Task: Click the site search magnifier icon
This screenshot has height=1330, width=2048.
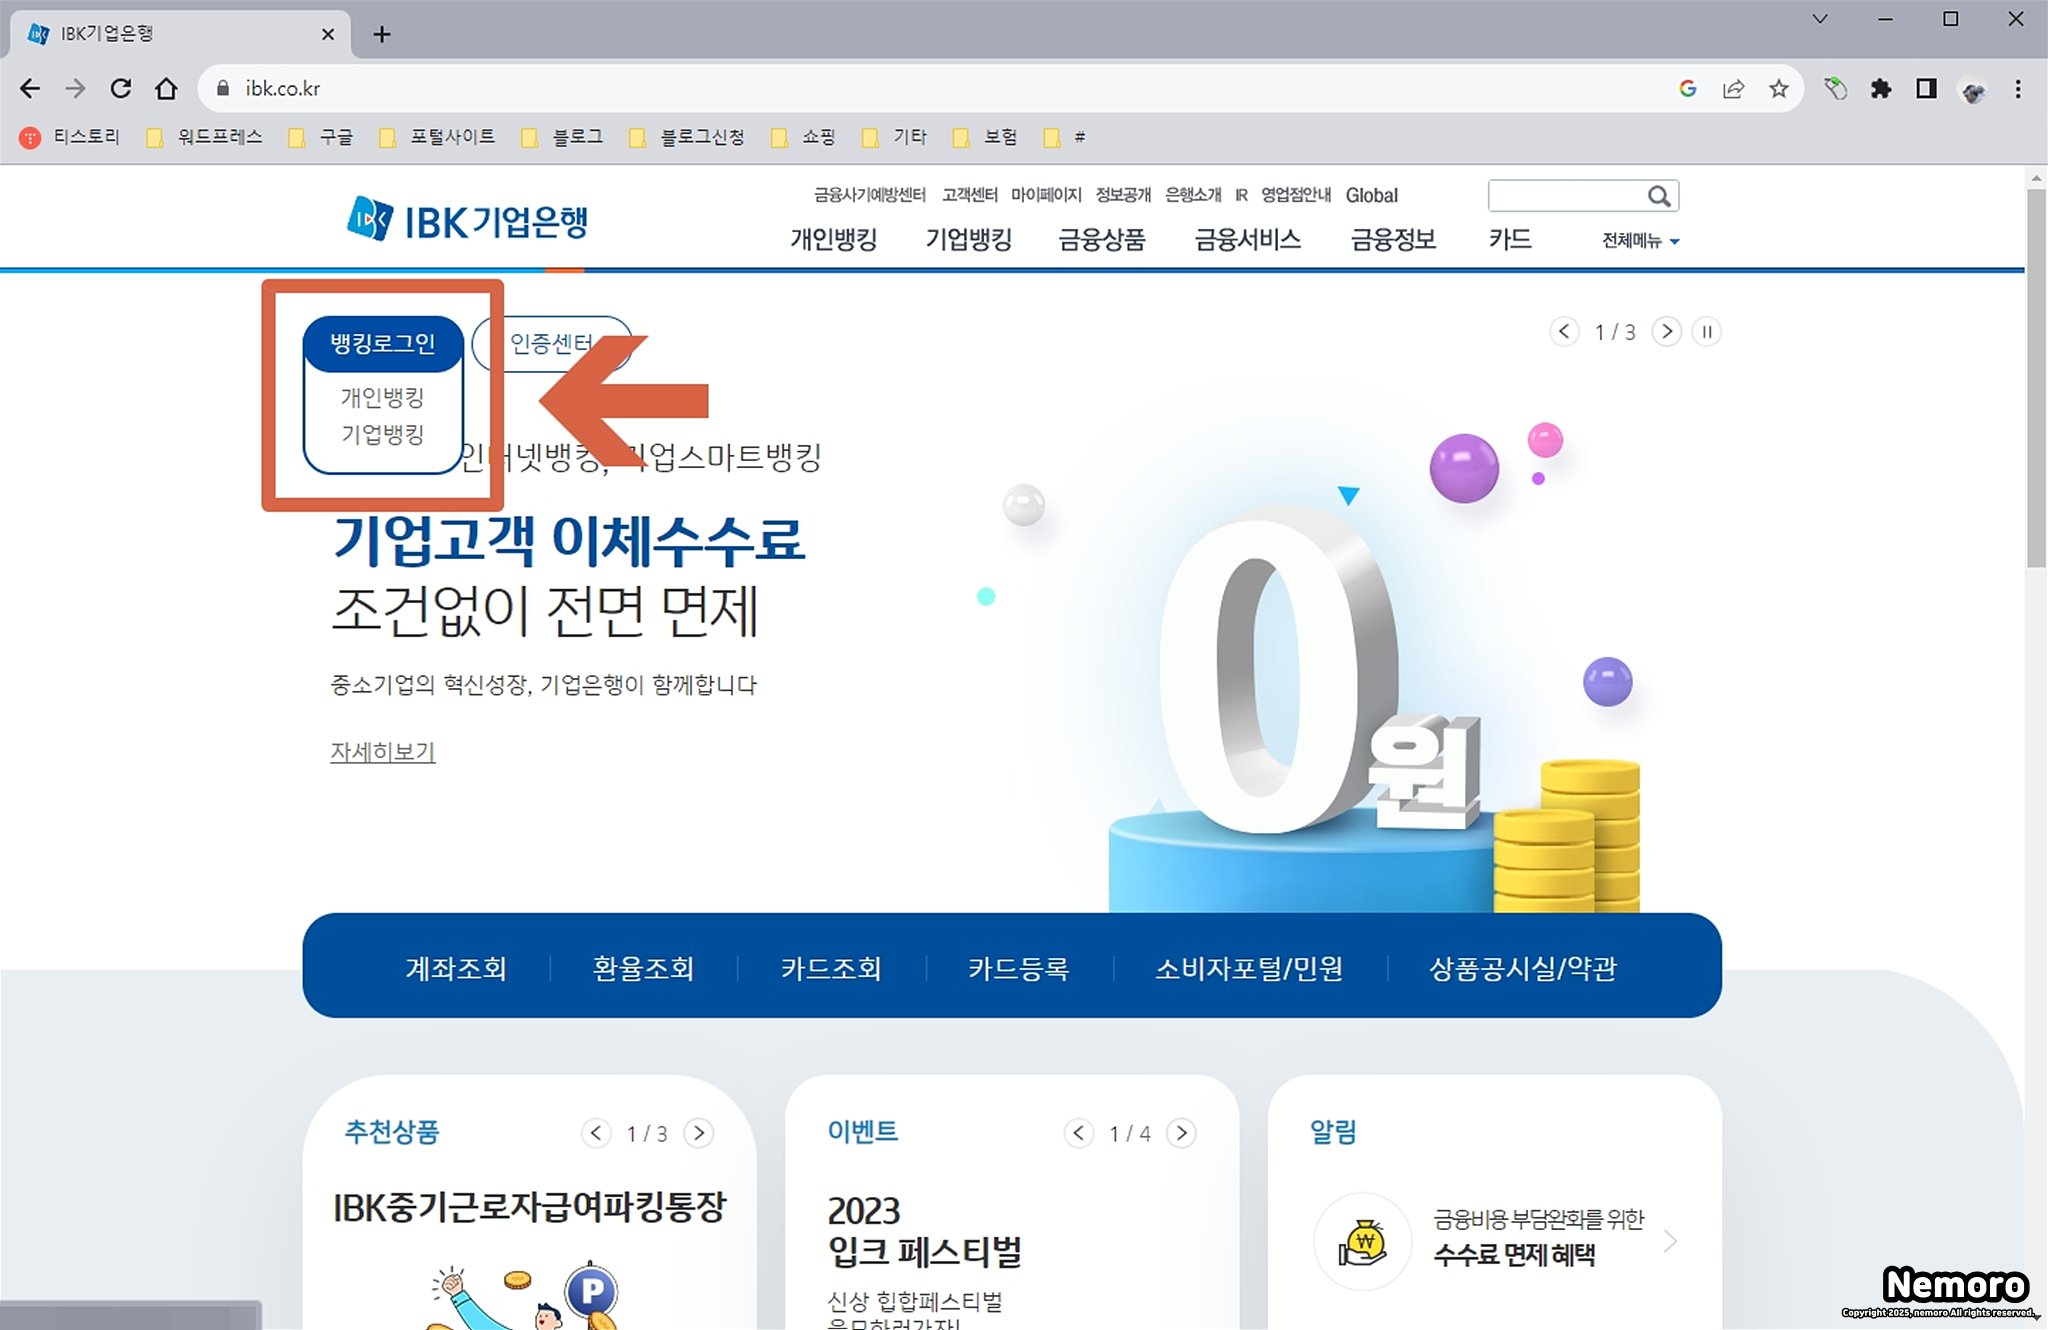Action: coord(1659,196)
